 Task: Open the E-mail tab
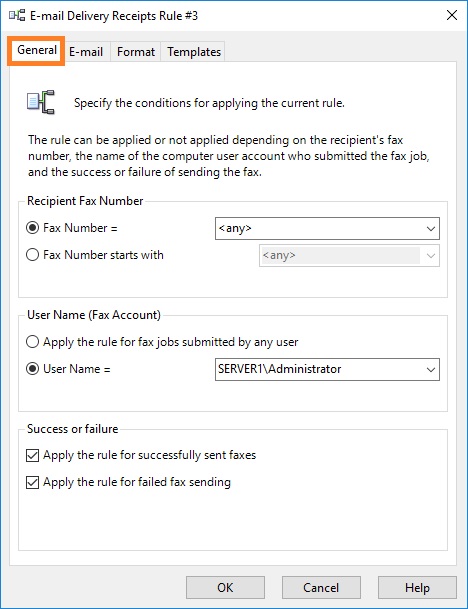(x=86, y=52)
